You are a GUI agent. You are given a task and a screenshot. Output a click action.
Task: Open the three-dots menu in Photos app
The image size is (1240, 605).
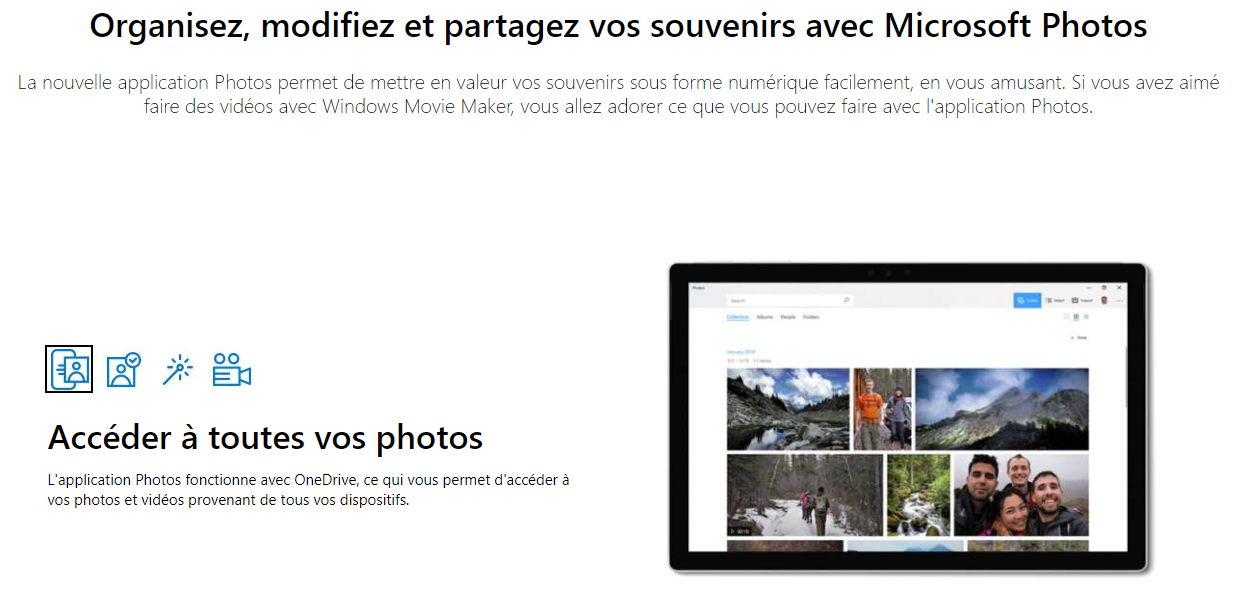(1120, 300)
